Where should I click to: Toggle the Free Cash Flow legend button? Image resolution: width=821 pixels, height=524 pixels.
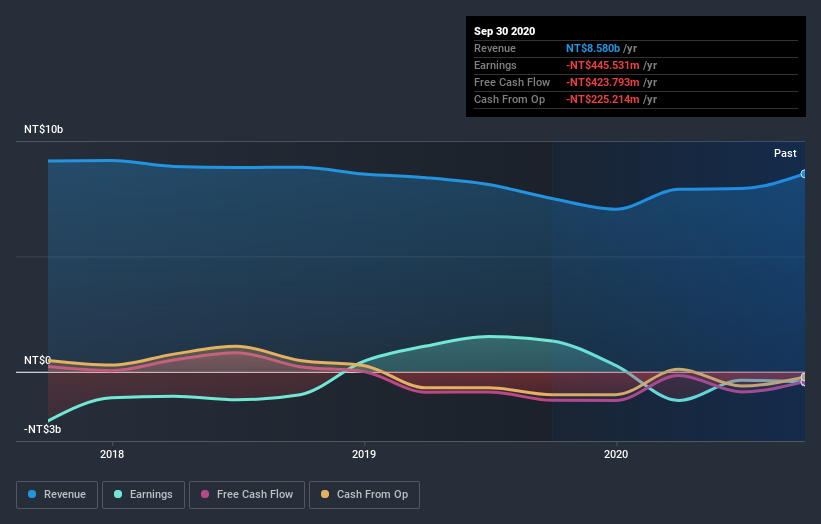click(x=247, y=495)
